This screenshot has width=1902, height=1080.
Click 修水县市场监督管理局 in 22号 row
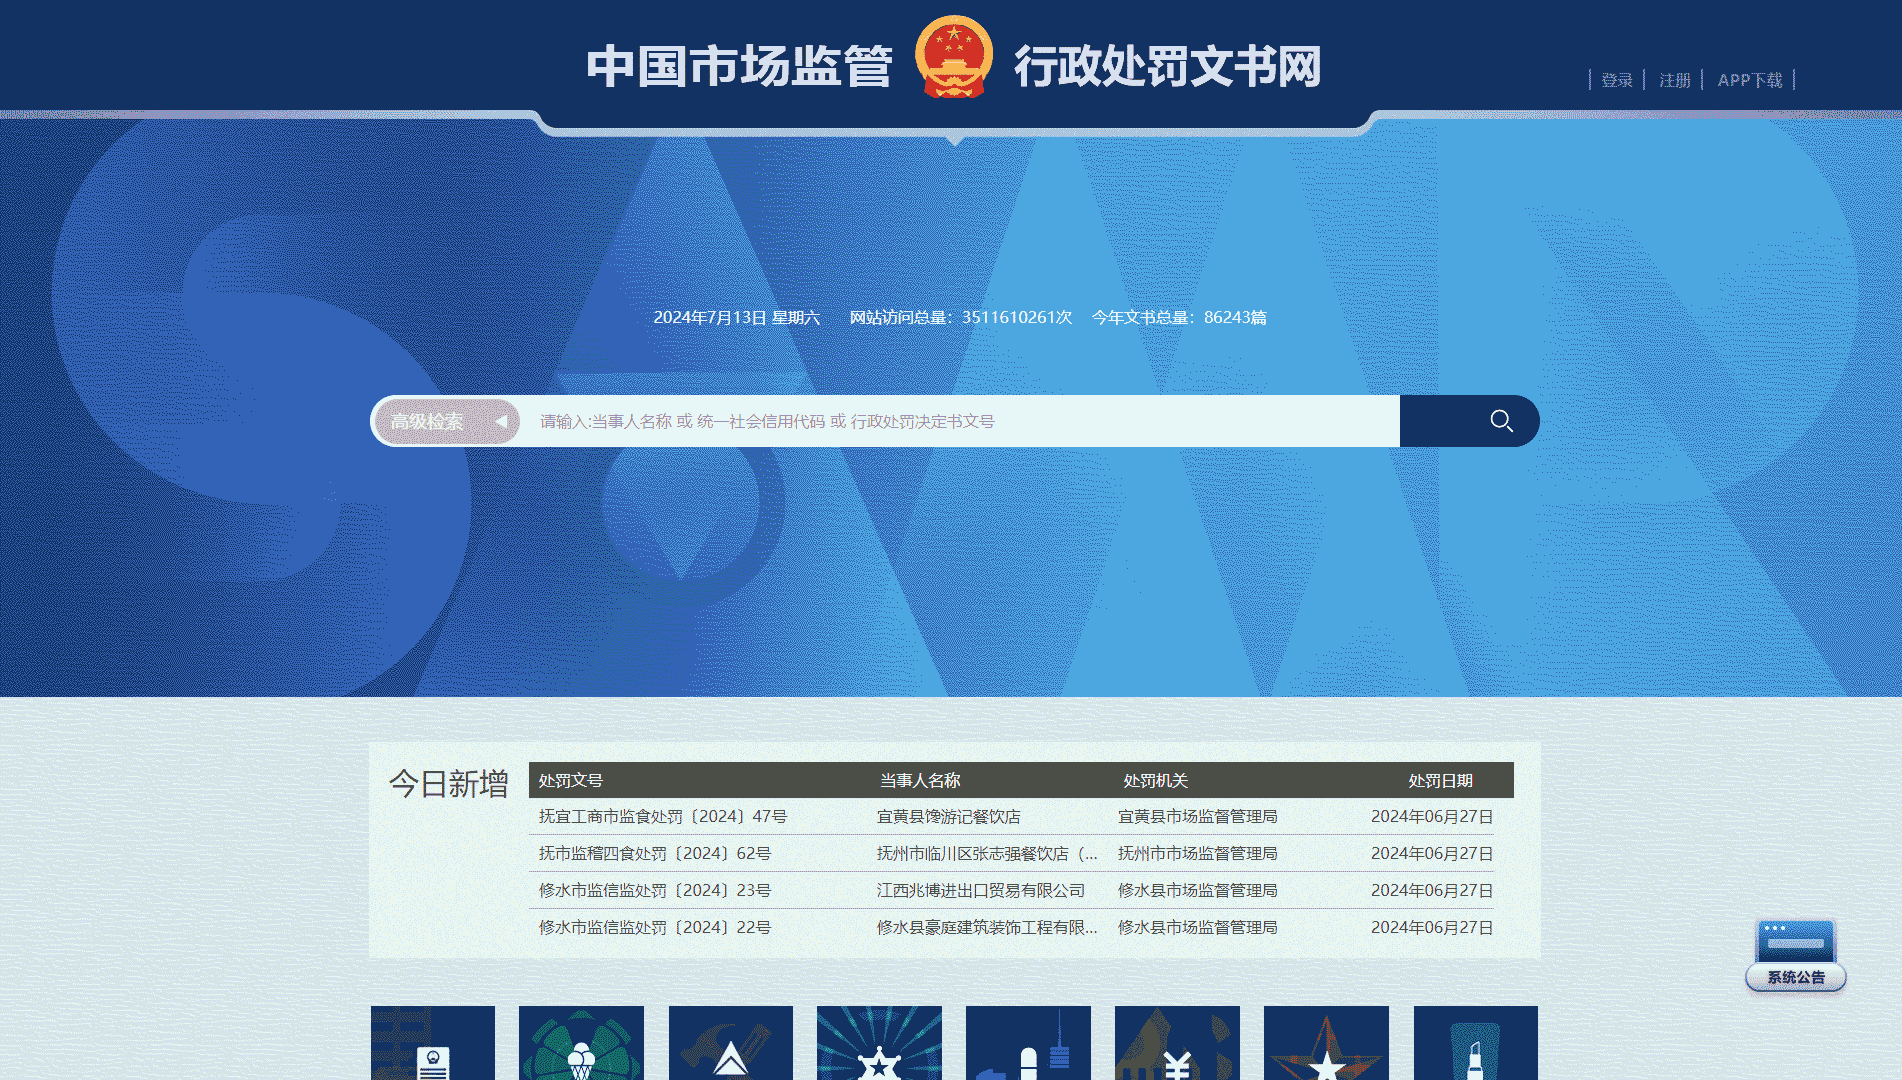[1198, 928]
